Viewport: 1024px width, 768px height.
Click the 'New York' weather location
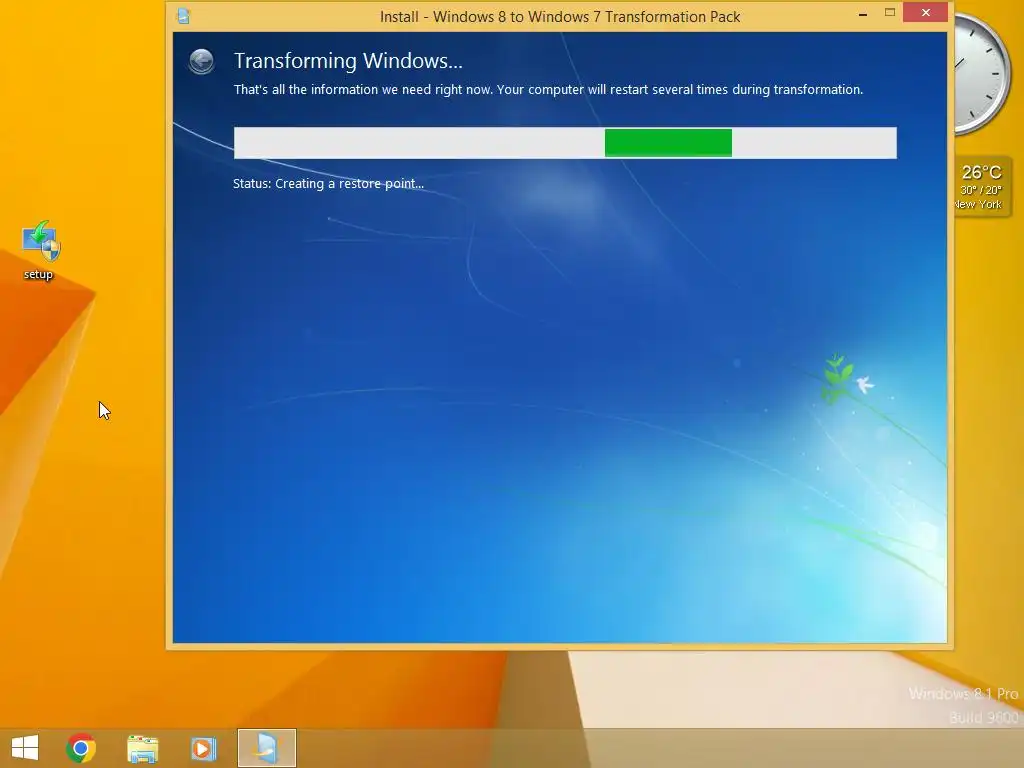(978, 204)
